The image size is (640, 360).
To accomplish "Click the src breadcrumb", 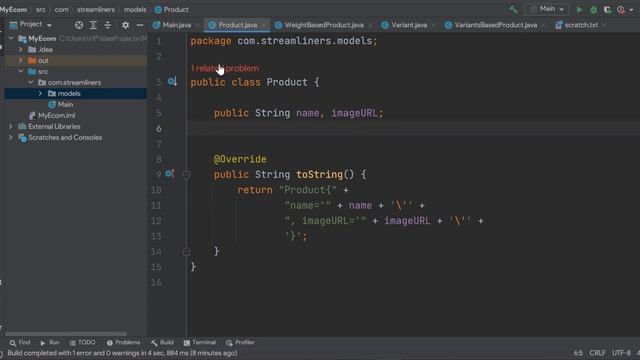I will pyautogui.click(x=41, y=9).
